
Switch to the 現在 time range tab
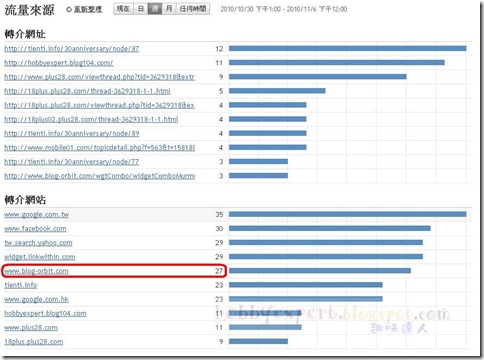(123, 9)
